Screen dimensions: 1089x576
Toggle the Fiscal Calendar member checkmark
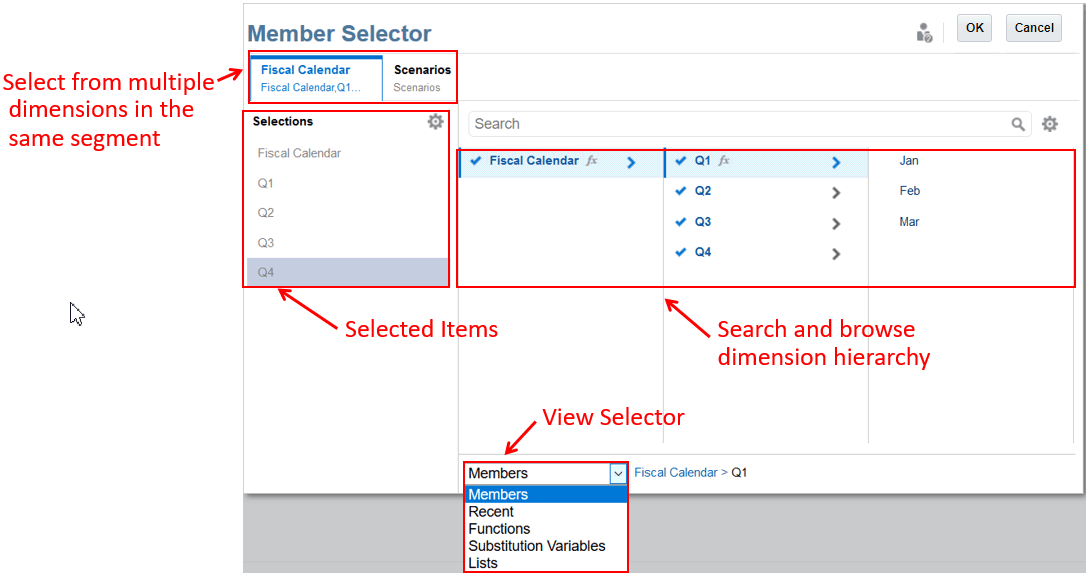476,161
